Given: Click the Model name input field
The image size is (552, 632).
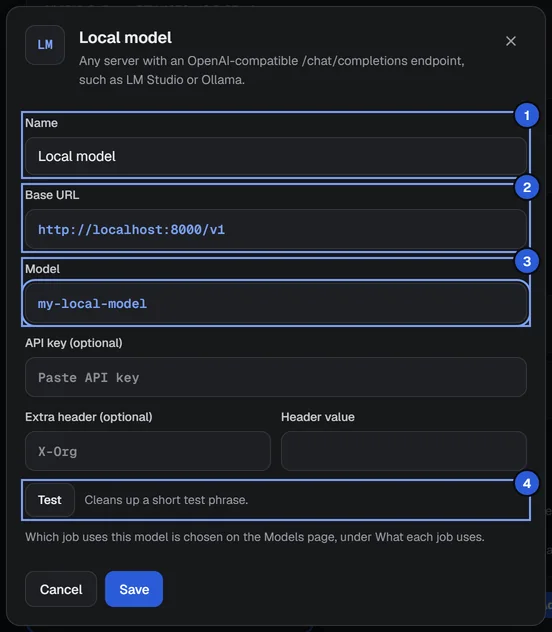Looking at the screenshot, I should [276, 304].
